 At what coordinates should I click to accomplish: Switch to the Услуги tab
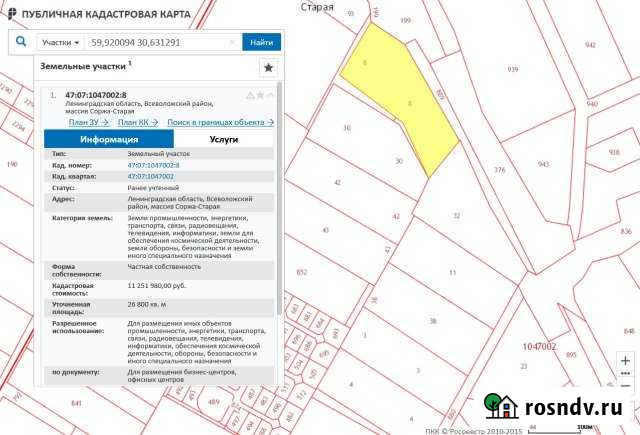tap(223, 140)
